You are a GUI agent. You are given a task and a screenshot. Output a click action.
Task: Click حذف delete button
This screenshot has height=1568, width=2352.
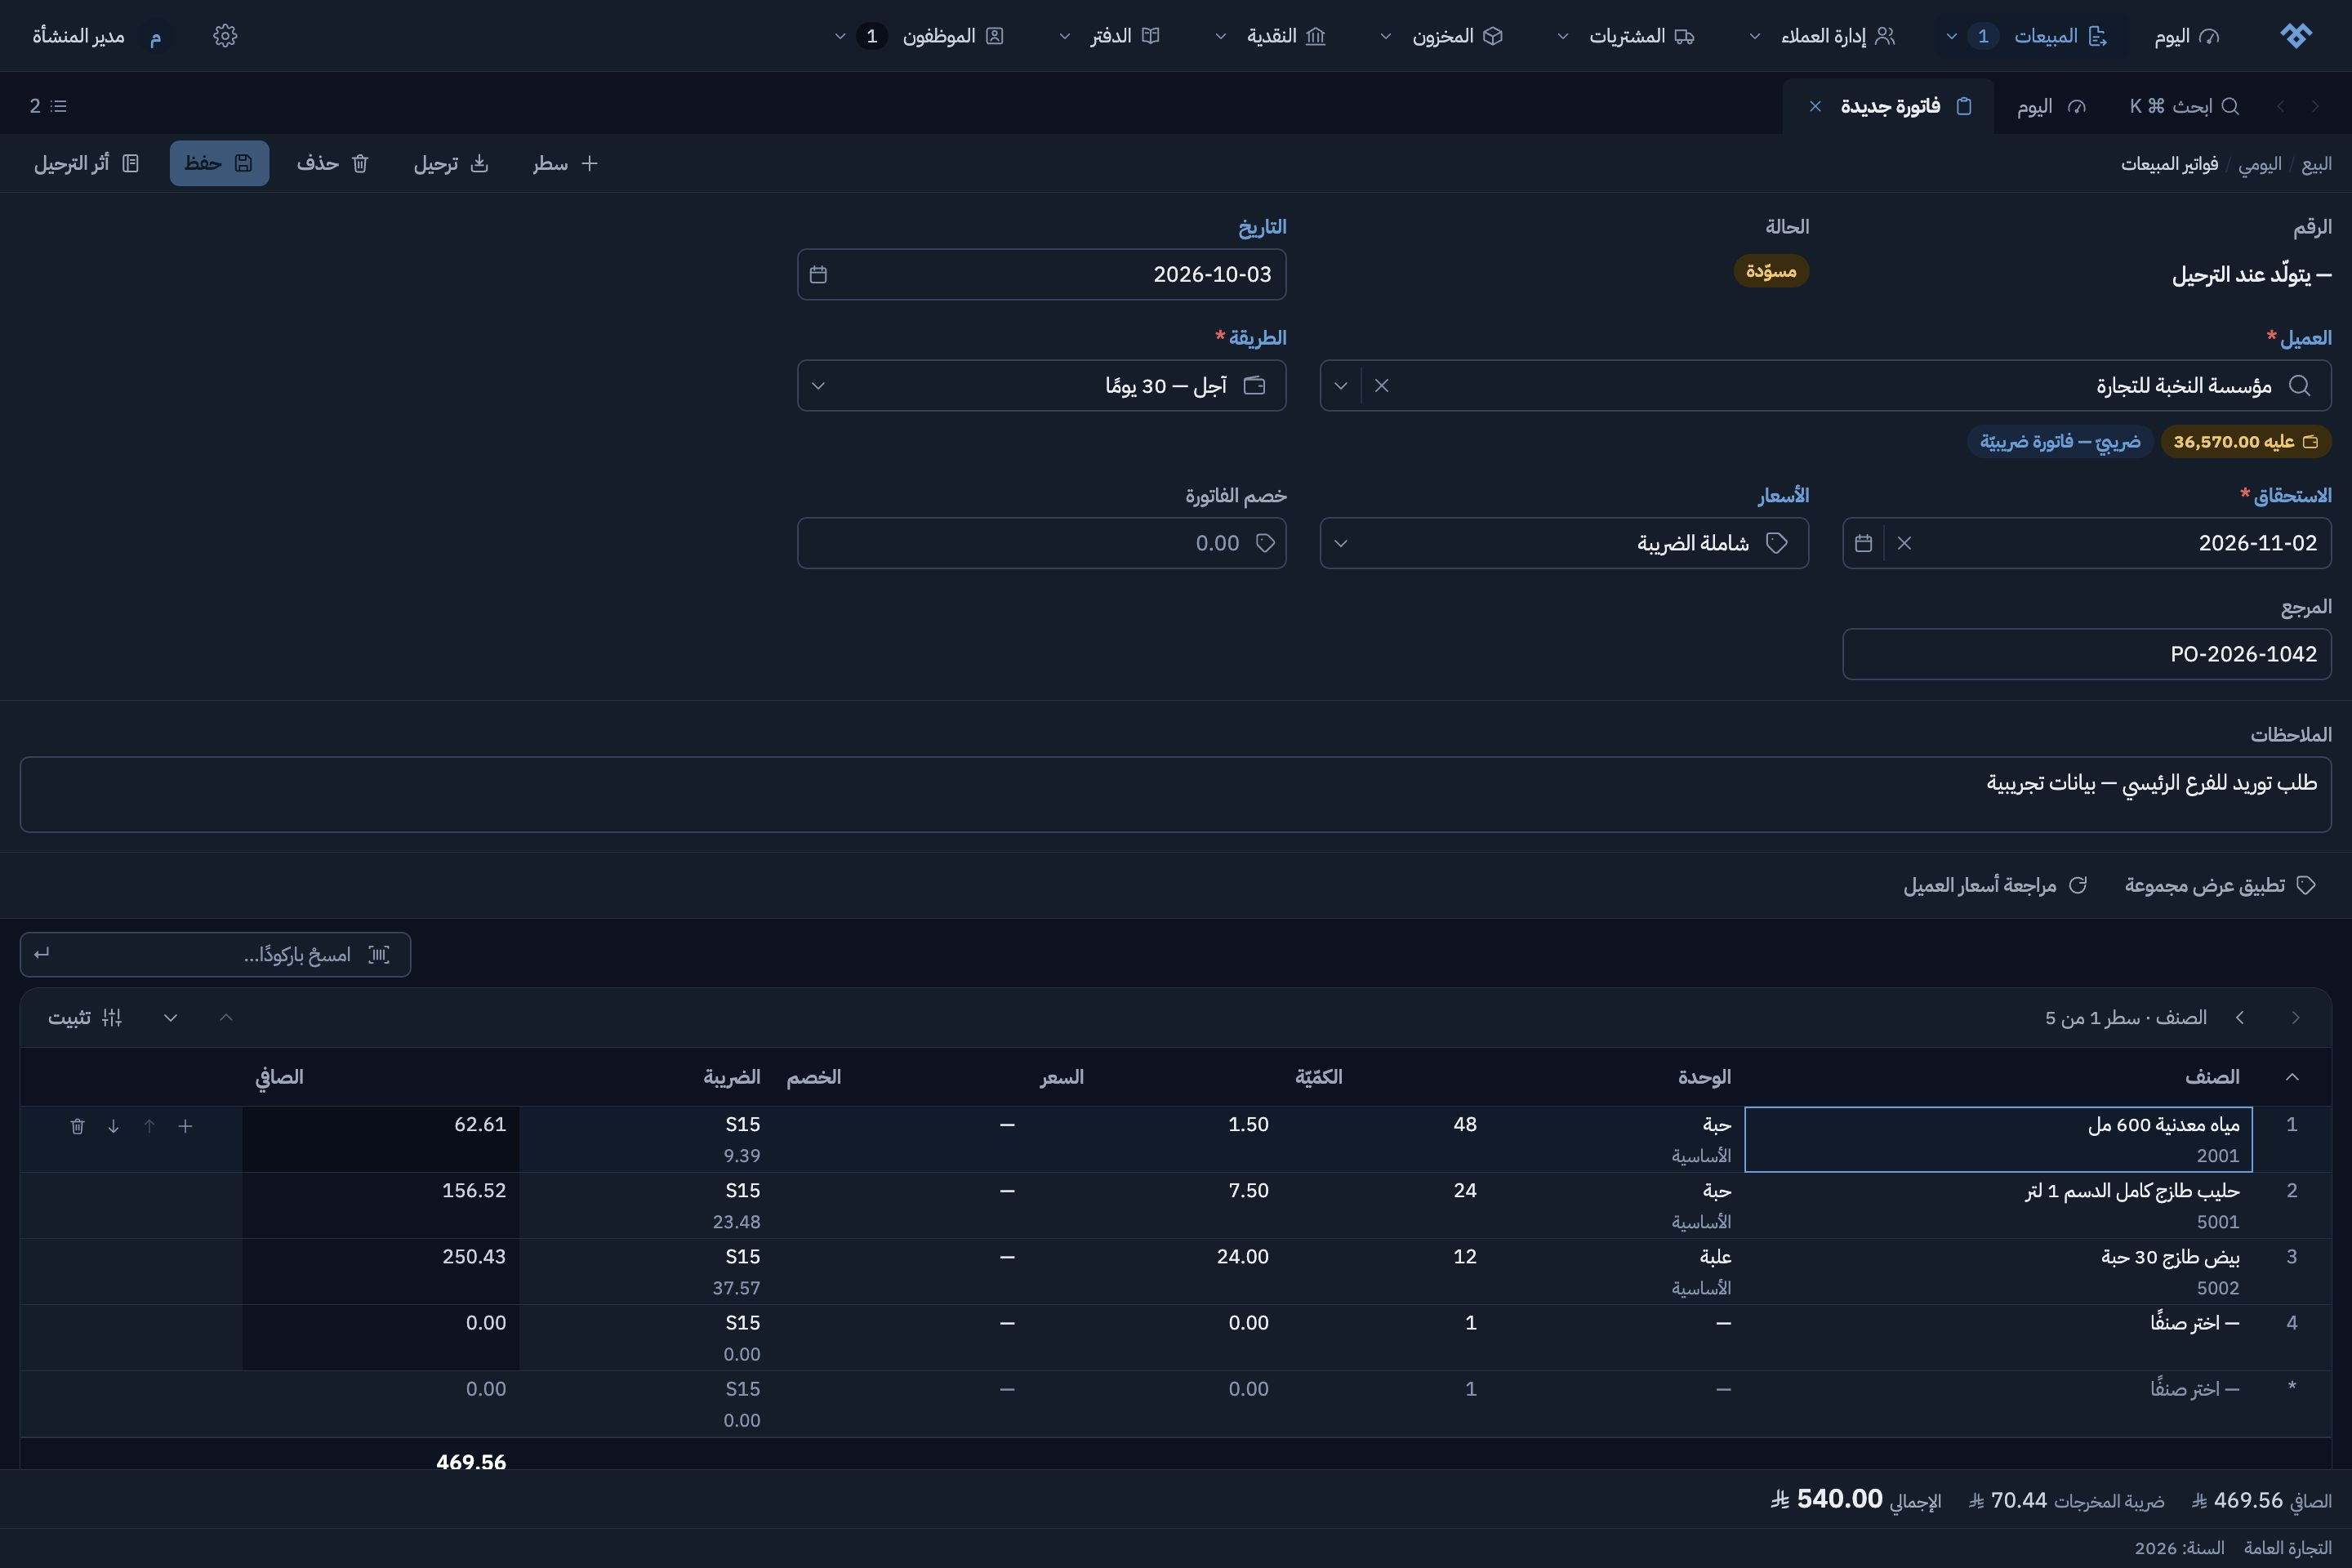333,163
